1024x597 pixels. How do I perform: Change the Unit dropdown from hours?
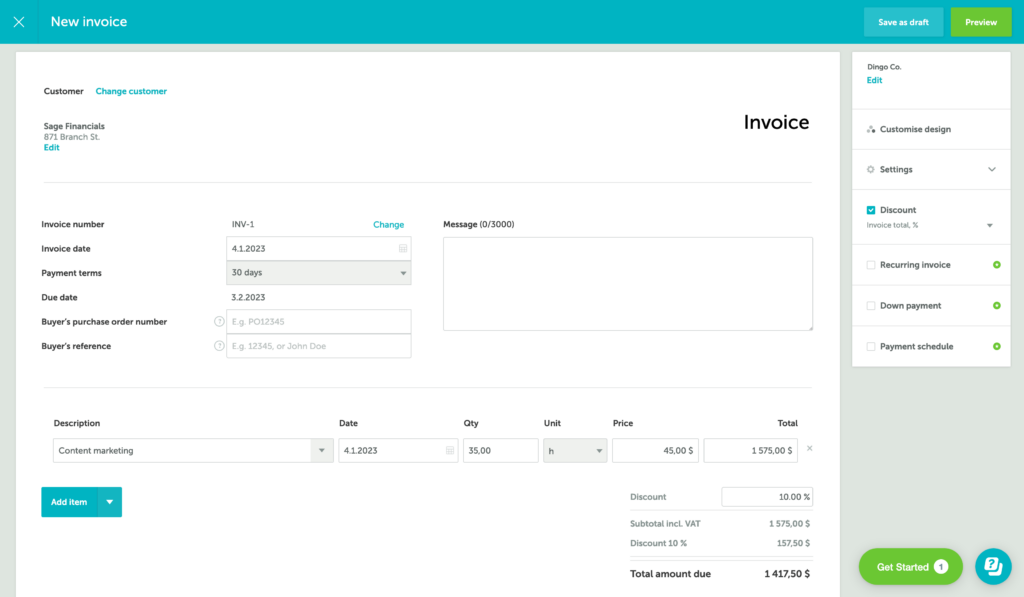click(x=596, y=450)
